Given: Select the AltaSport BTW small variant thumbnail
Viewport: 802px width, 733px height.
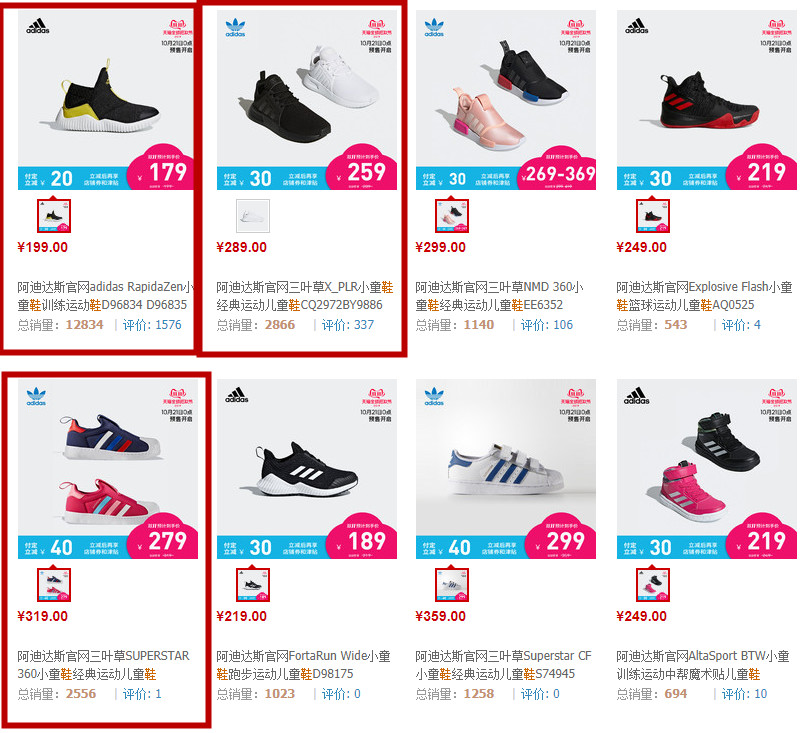Looking at the screenshot, I should 653,585.
